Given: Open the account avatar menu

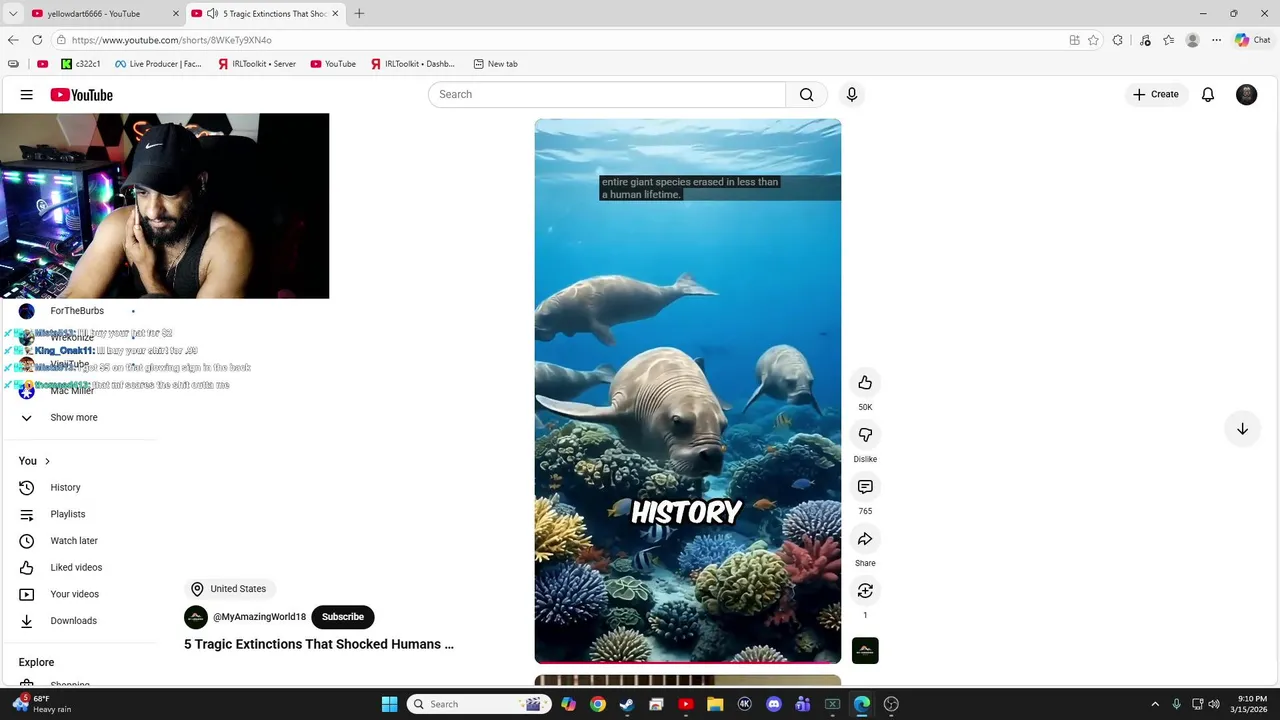Looking at the screenshot, I should pyautogui.click(x=1246, y=94).
